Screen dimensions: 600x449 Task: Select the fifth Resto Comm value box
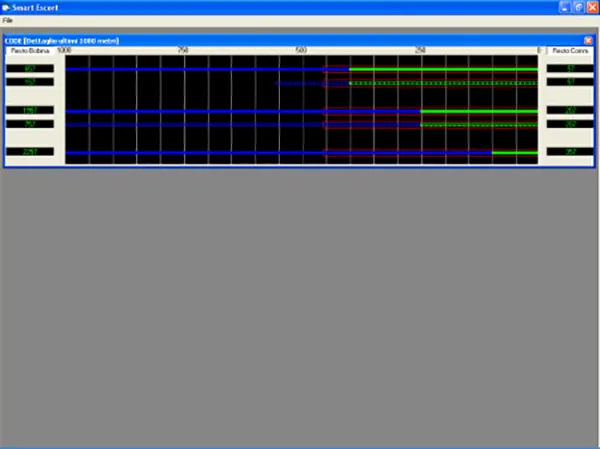tap(570, 152)
